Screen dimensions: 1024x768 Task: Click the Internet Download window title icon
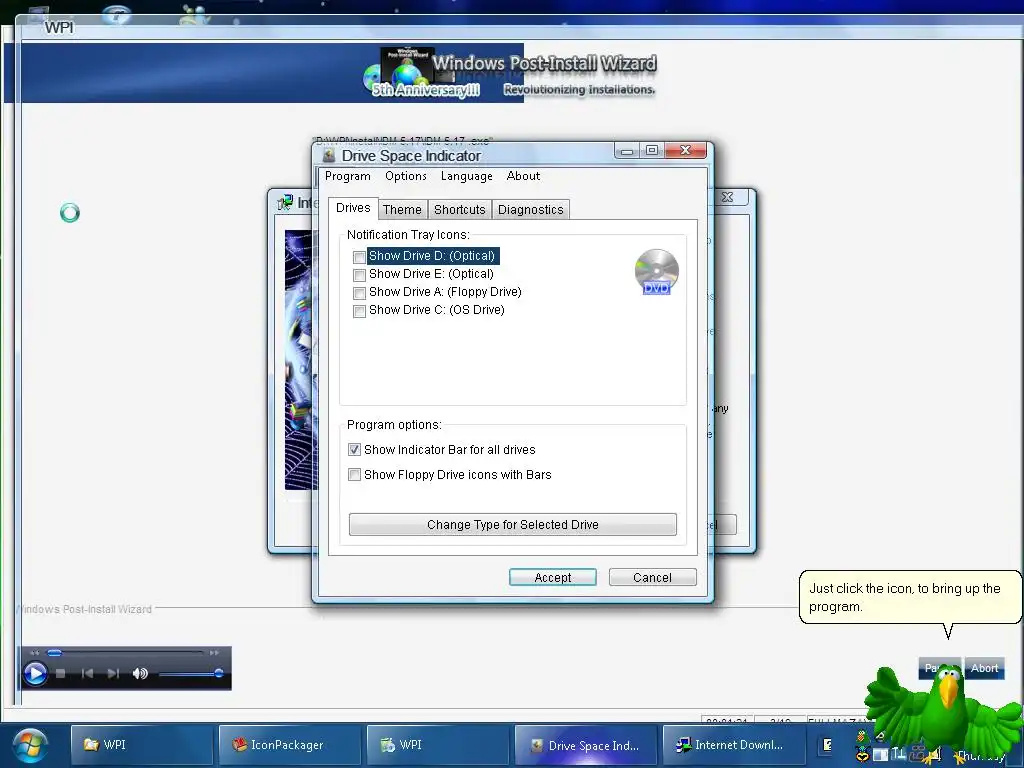[285, 202]
